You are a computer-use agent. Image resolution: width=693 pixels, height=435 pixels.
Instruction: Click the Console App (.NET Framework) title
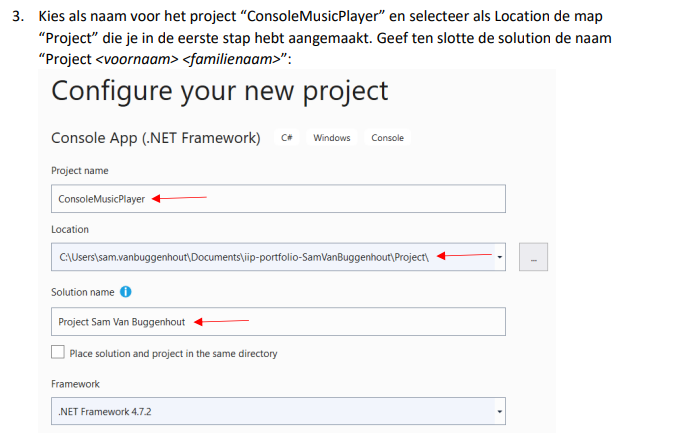tap(156, 138)
